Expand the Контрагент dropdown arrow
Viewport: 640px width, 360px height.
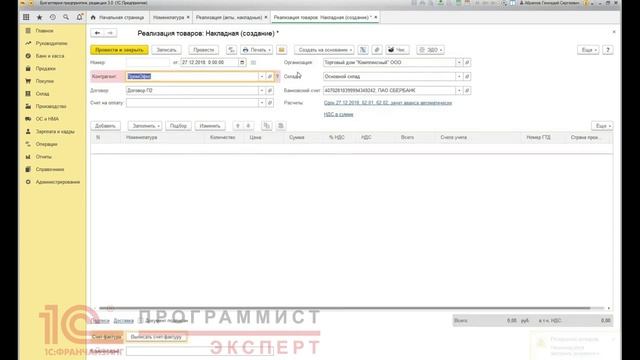click(262, 76)
